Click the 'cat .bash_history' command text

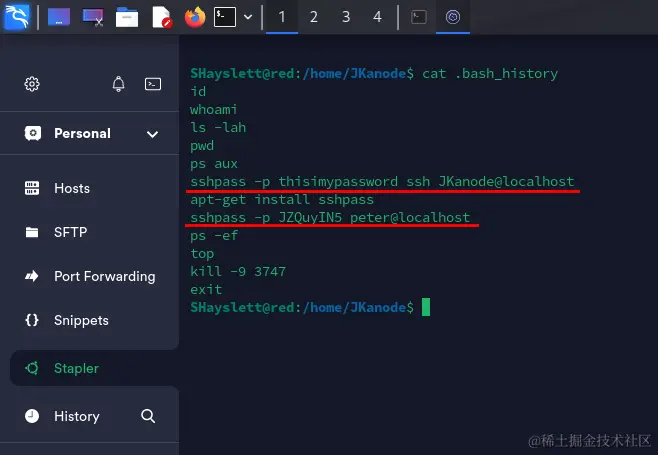490,73
